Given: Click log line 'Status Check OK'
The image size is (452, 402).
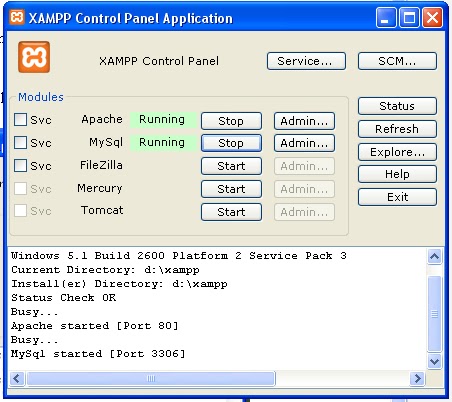Looking at the screenshot, I should pos(64,298).
